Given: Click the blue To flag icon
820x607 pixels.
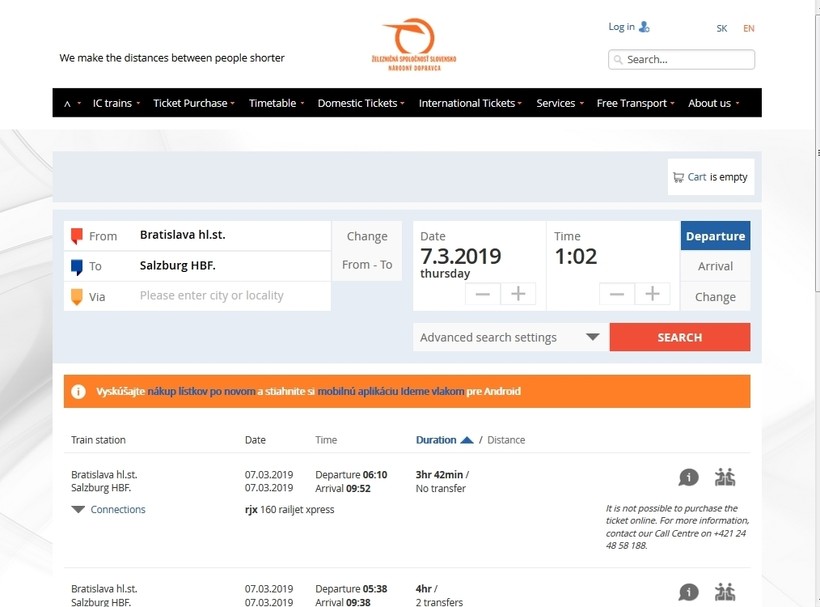Looking at the screenshot, I should coord(77,267).
